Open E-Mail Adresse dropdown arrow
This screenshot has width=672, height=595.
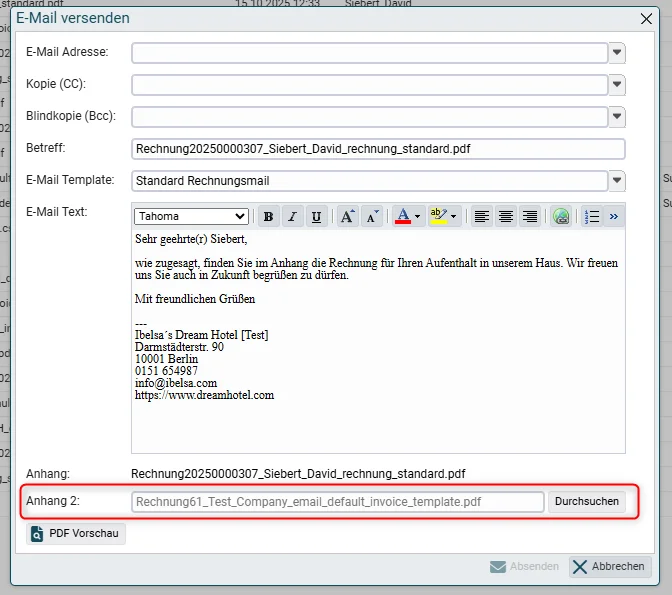pyautogui.click(x=617, y=53)
